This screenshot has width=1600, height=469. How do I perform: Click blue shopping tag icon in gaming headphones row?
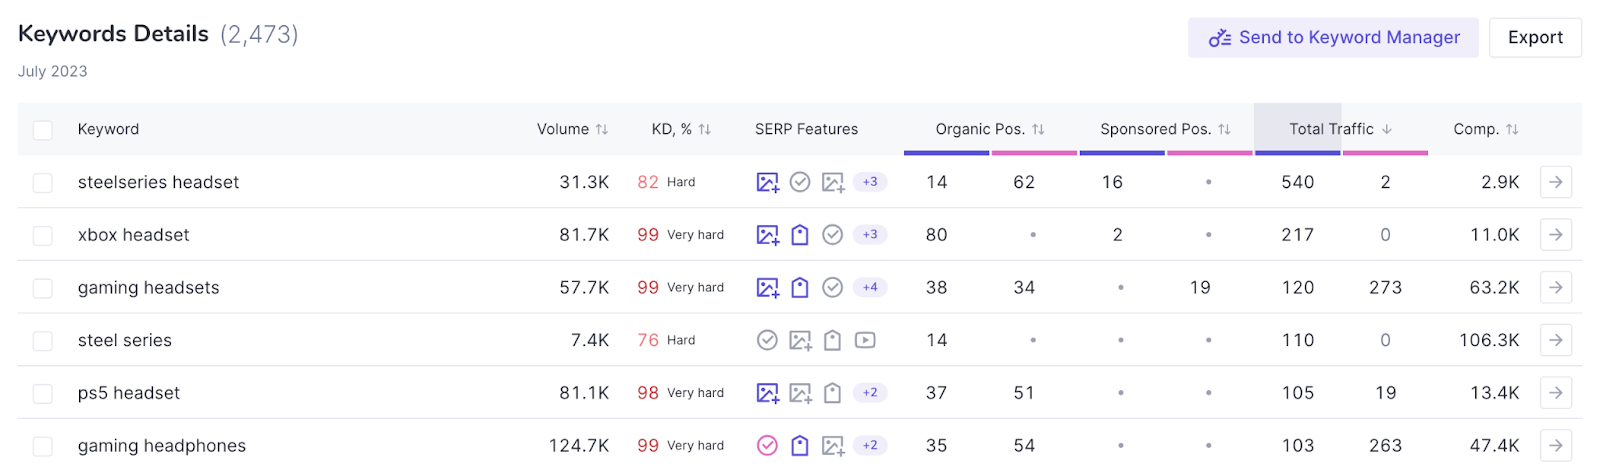point(800,445)
